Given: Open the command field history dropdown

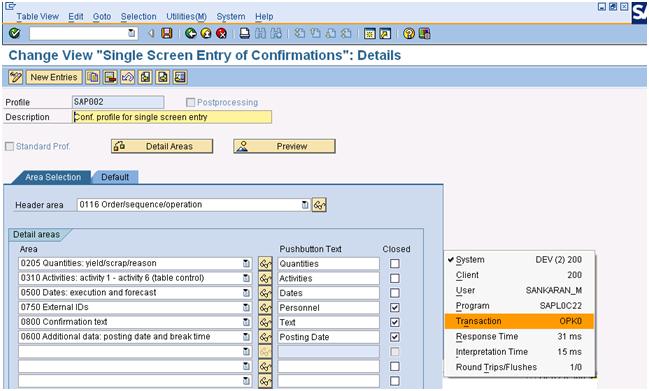Looking at the screenshot, I should coord(132,33).
